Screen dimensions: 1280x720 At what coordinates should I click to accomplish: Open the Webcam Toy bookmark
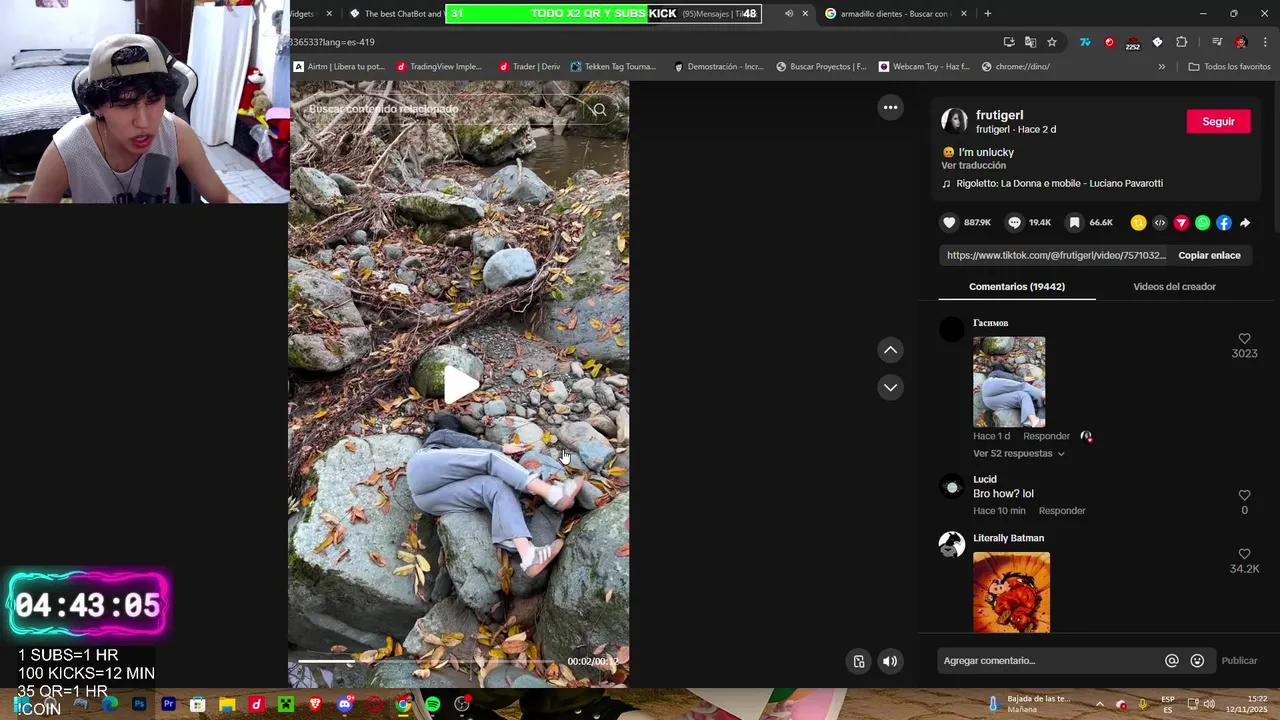tap(924, 67)
